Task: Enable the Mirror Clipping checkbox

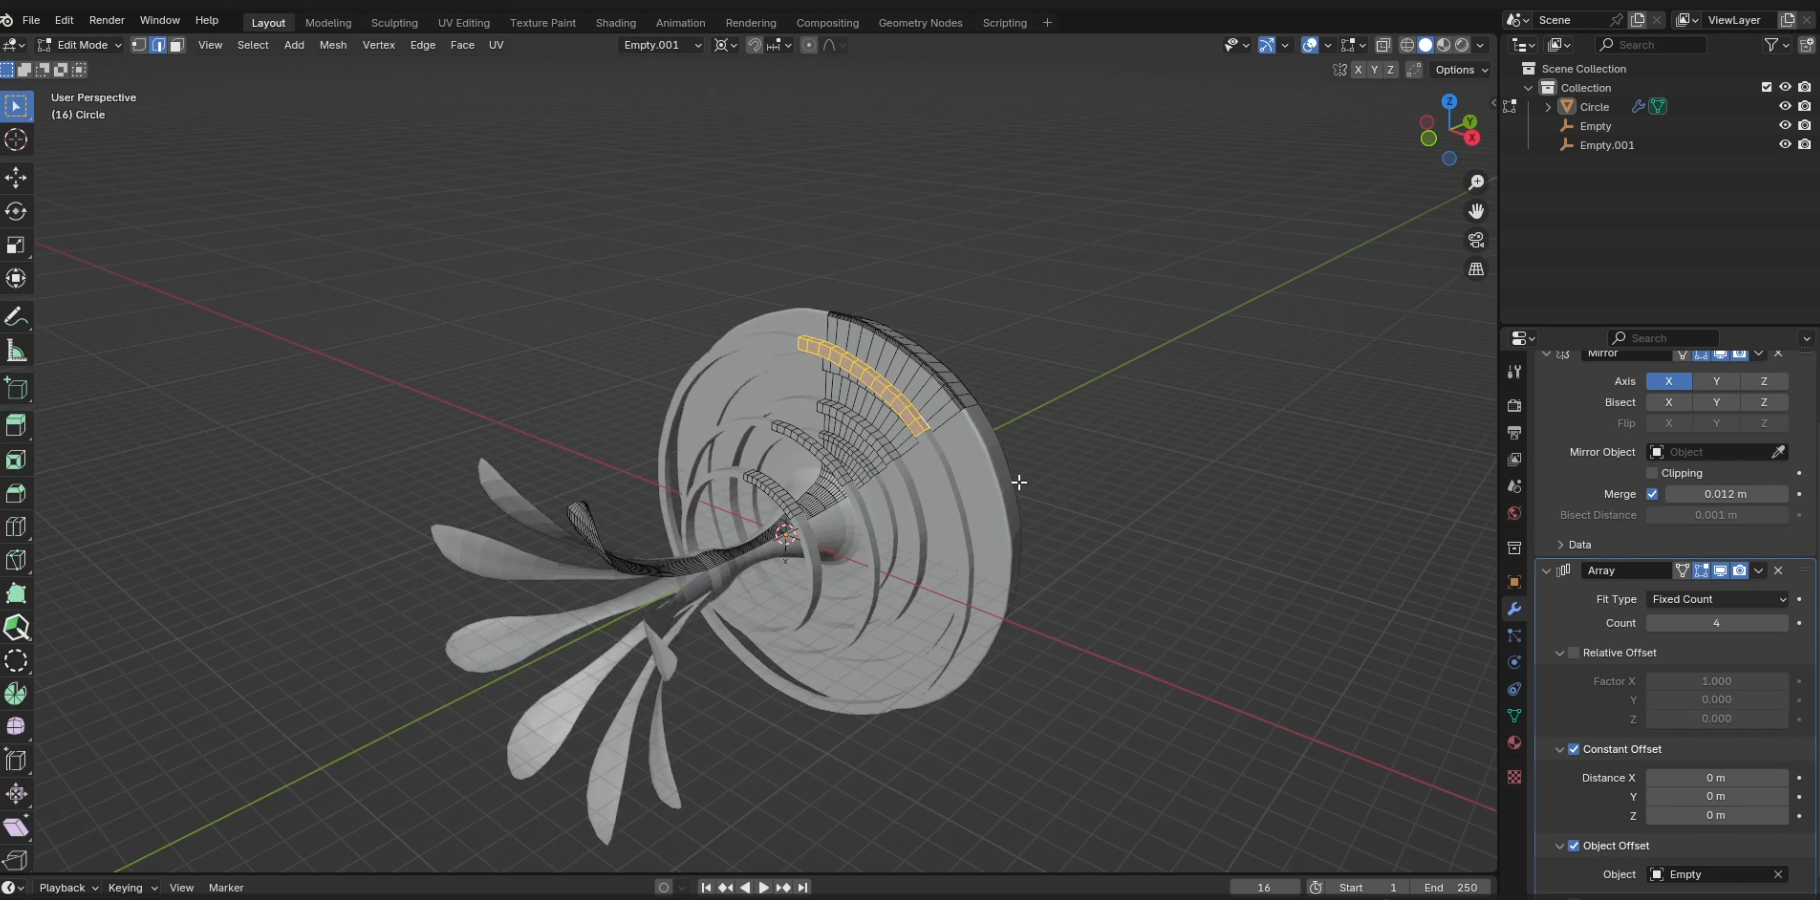Action: tap(1652, 473)
